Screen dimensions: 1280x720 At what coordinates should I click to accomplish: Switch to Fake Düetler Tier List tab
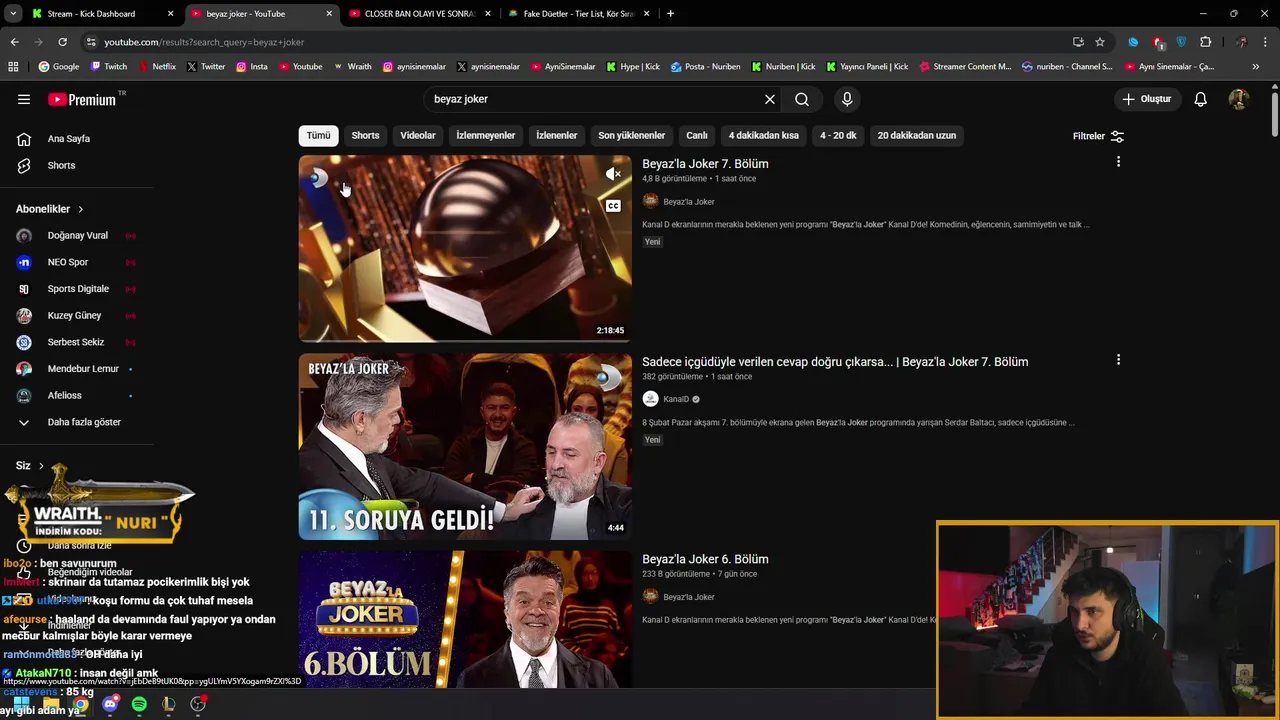[x=578, y=14]
